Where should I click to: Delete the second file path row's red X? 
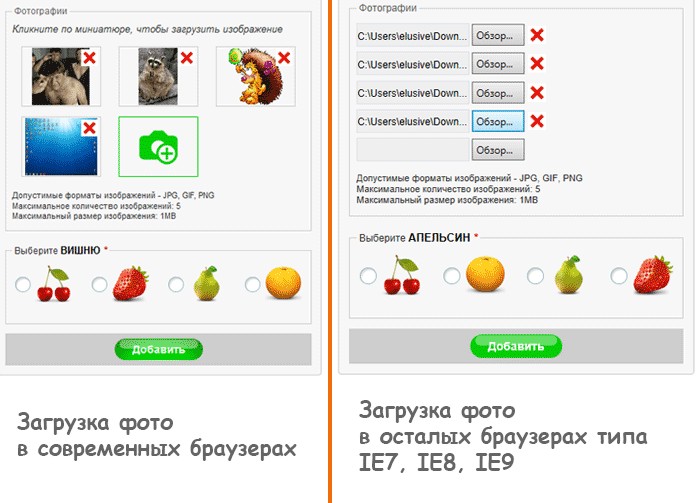(x=537, y=63)
